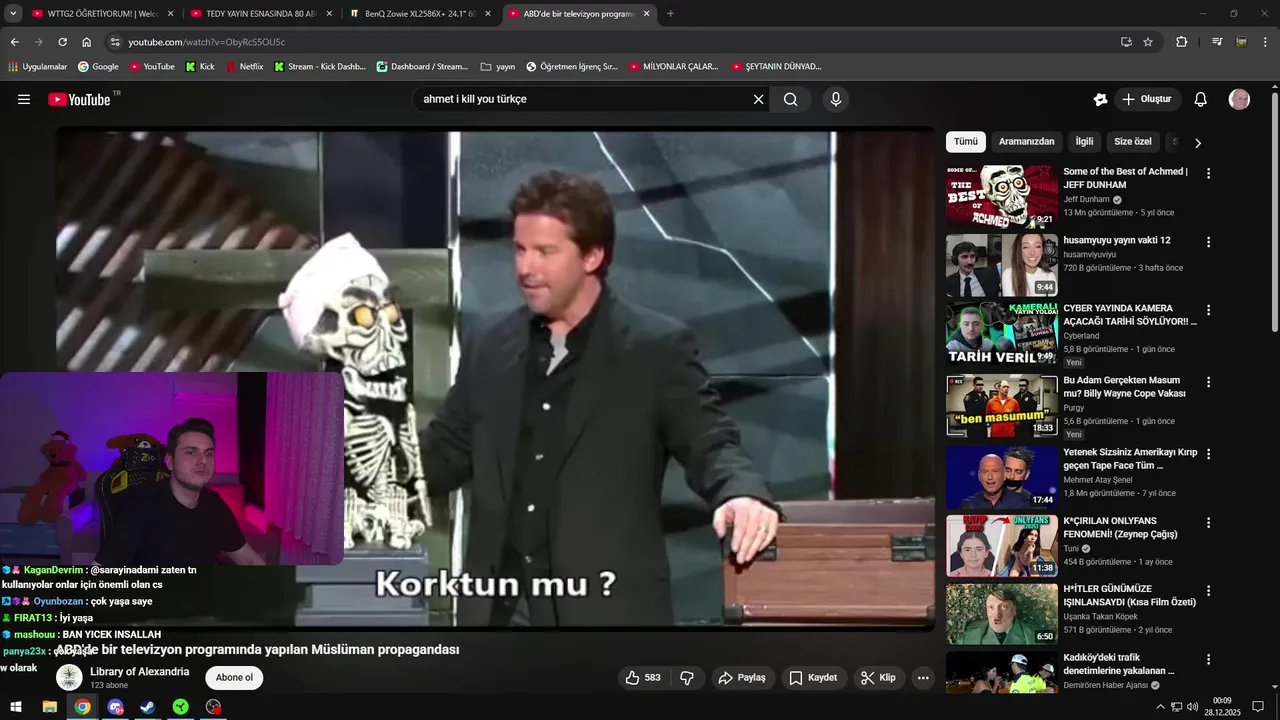Open Tape Face video thumbnail
This screenshot has height=720, width=1280.
pyautogui.click(x=1002, y=477)
